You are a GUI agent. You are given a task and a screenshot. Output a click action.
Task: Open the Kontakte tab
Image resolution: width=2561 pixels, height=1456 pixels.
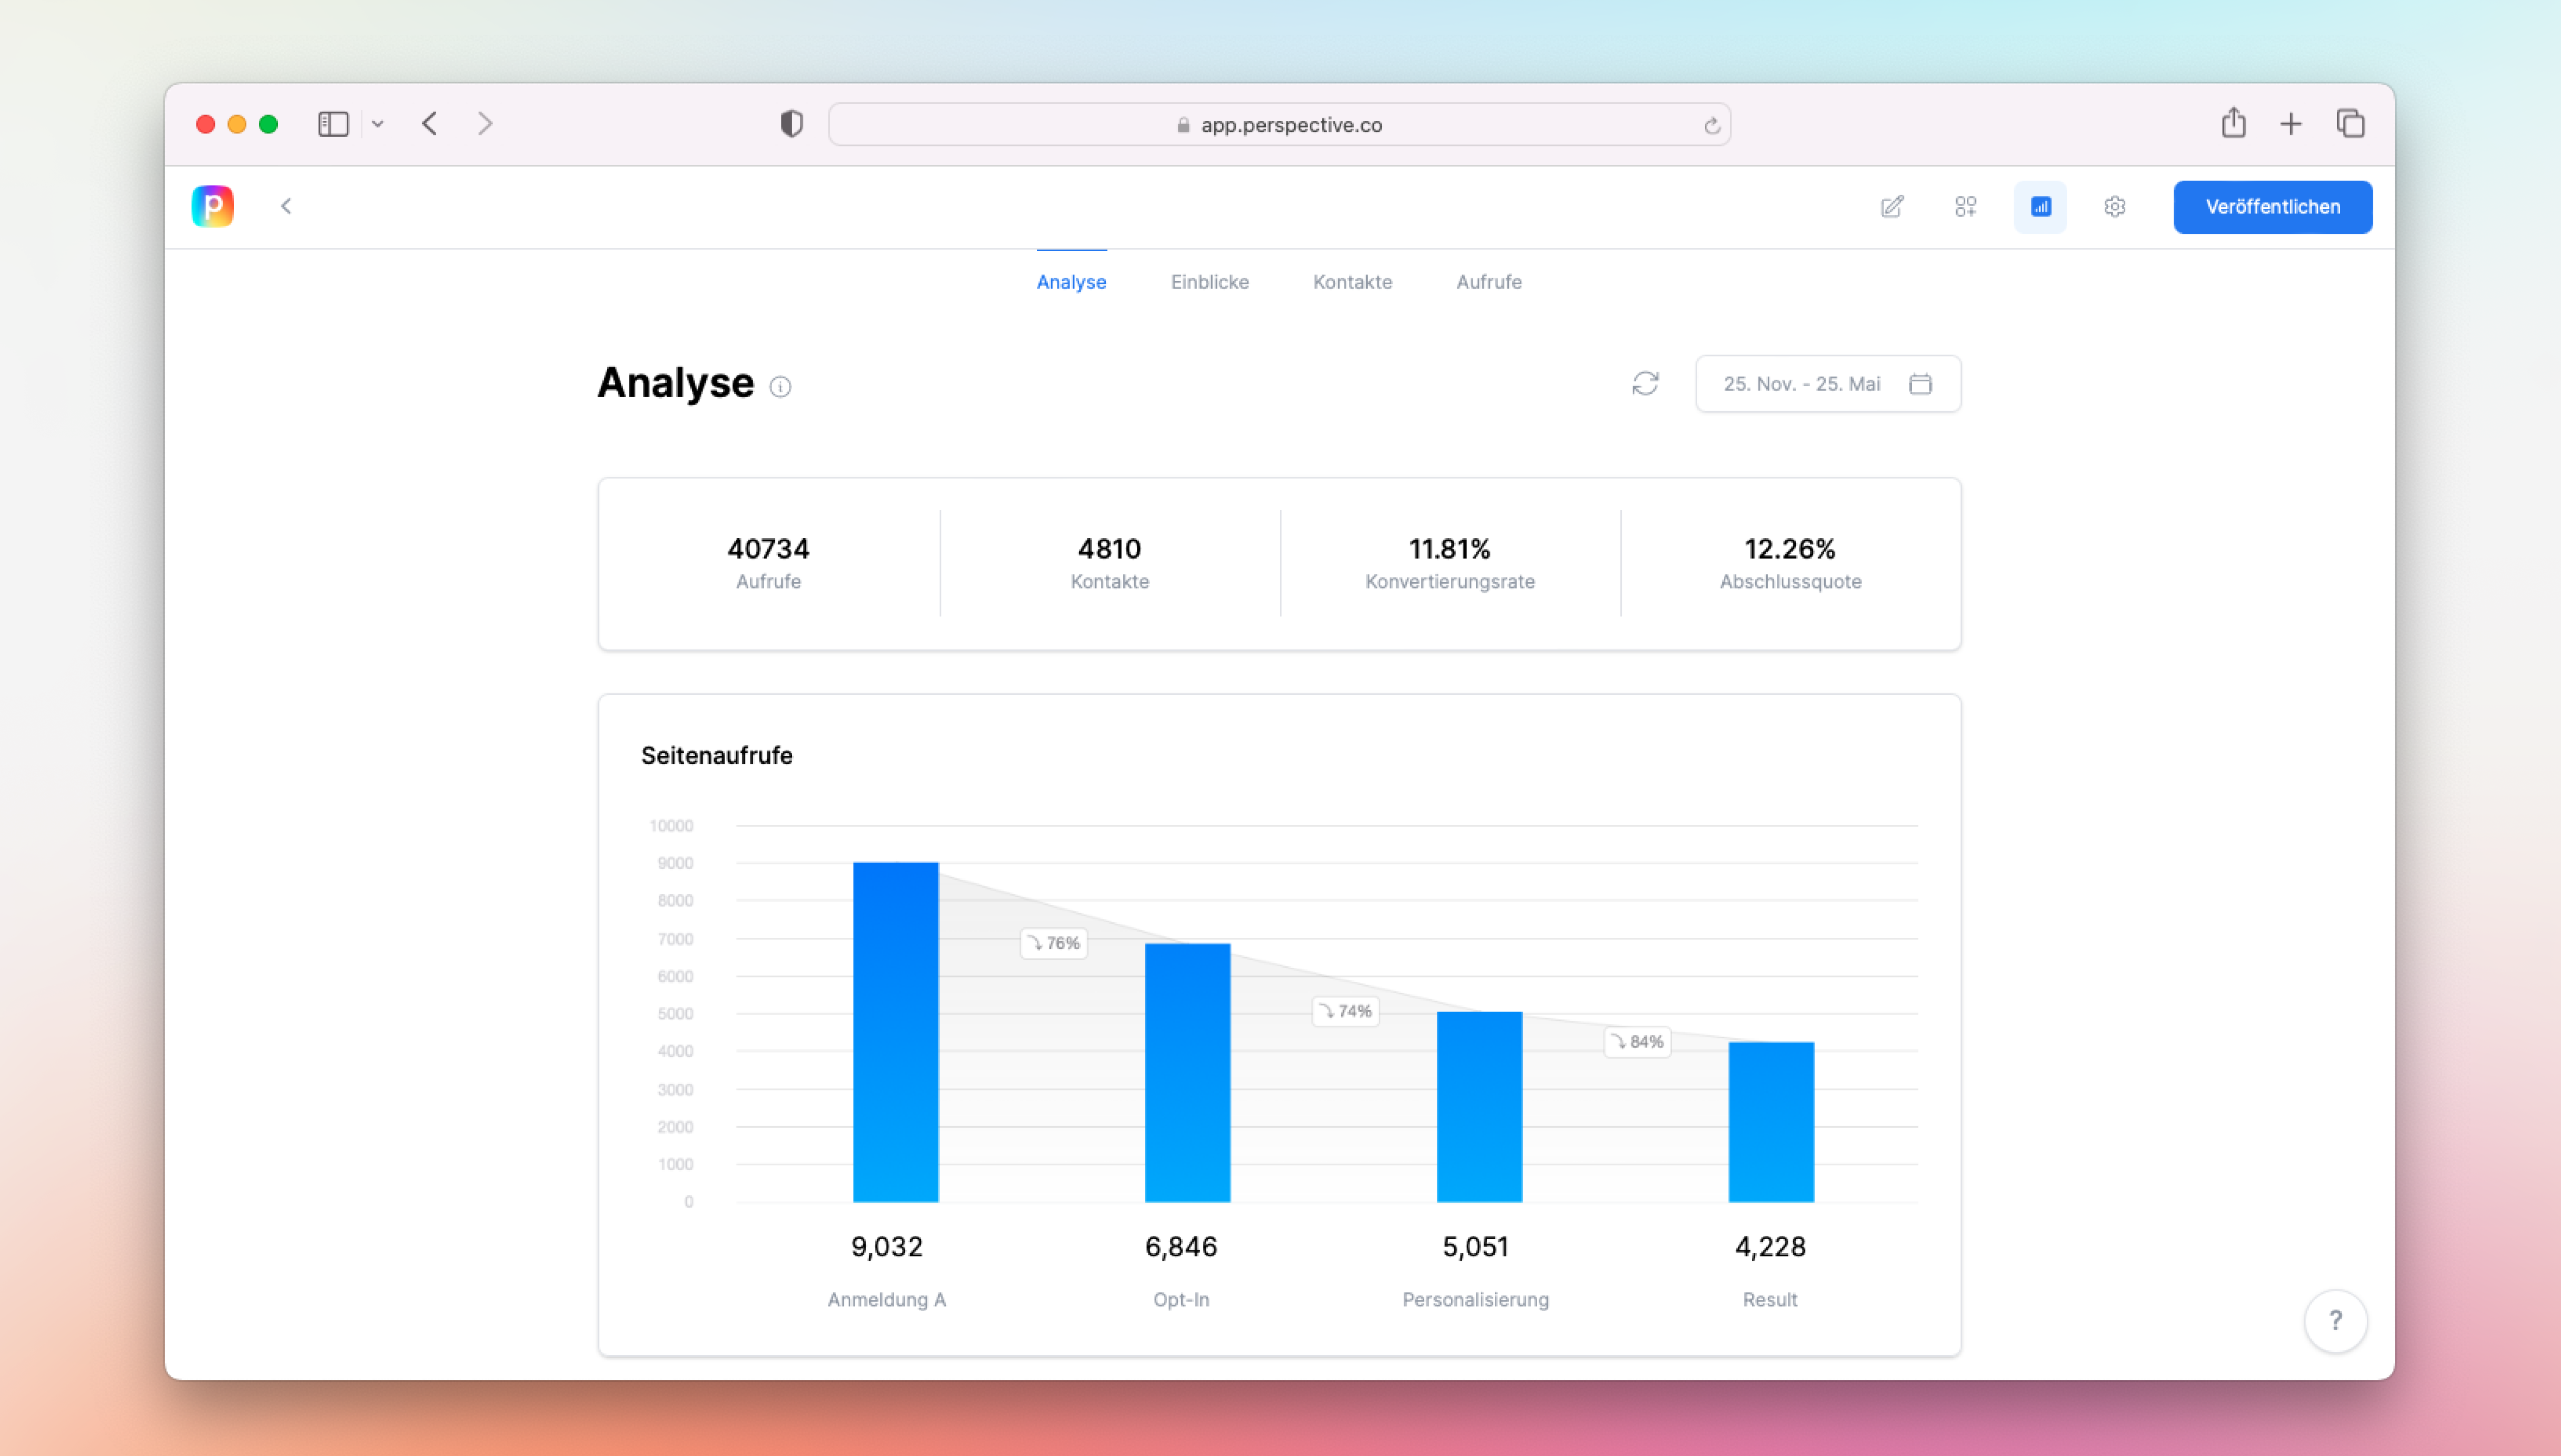pyautogui.click(x=1352, y=282)
